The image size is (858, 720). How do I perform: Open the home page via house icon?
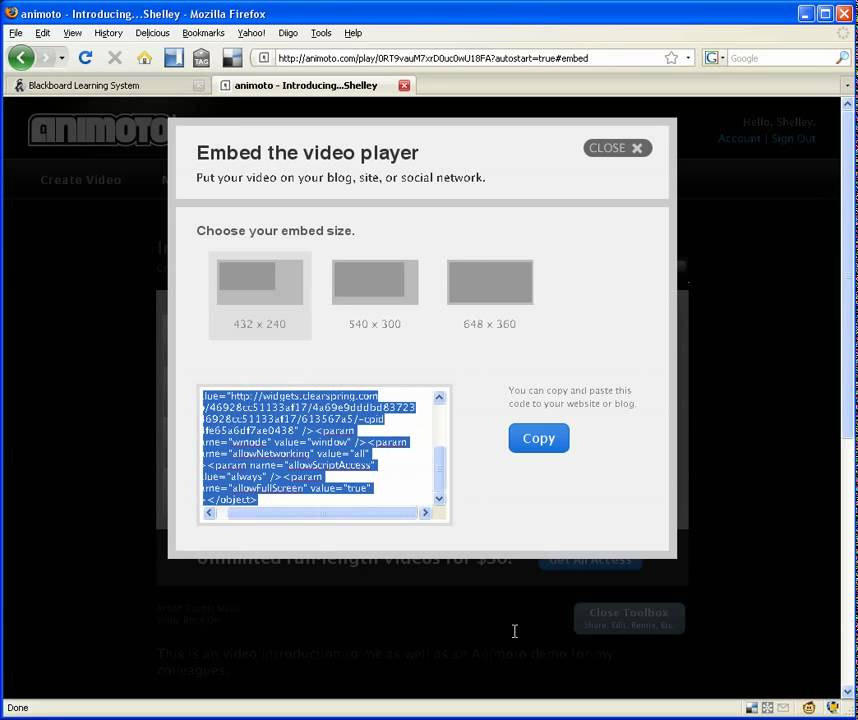144,57
